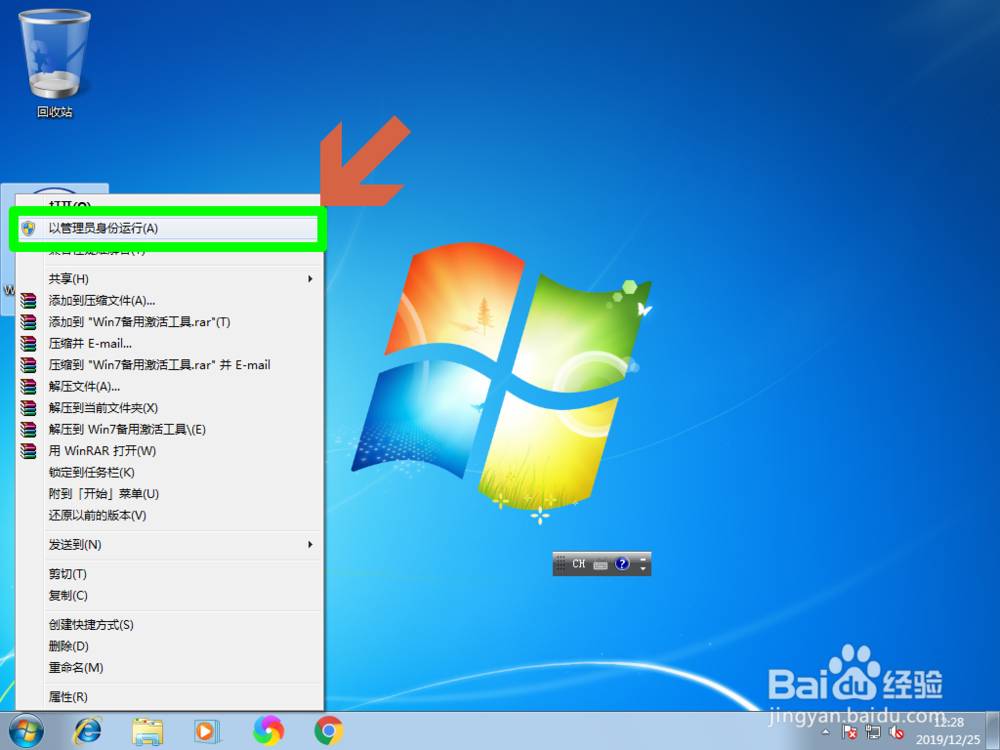Image resolution: width=1000 pixels, height=750 pixels.
Task: Open the Recycle Bin desktop icon
Action: pos(54,64)
